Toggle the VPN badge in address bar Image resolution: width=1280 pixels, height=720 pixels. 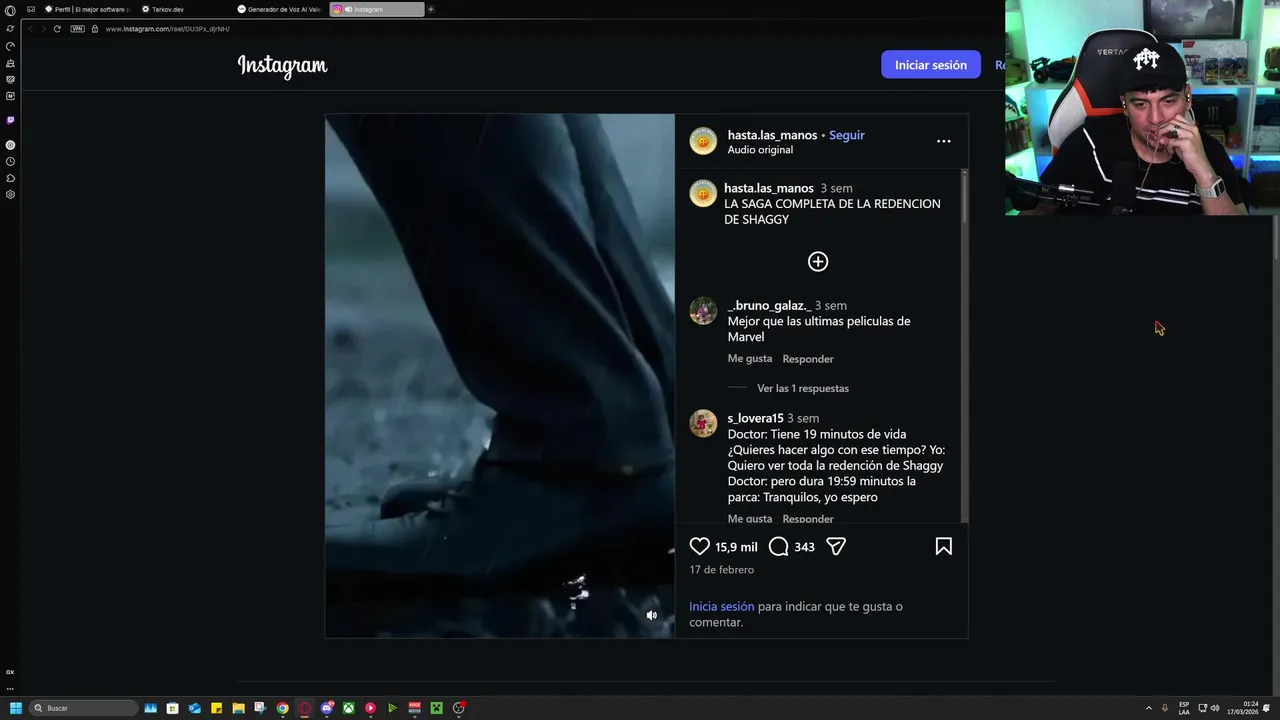point(77,29)
